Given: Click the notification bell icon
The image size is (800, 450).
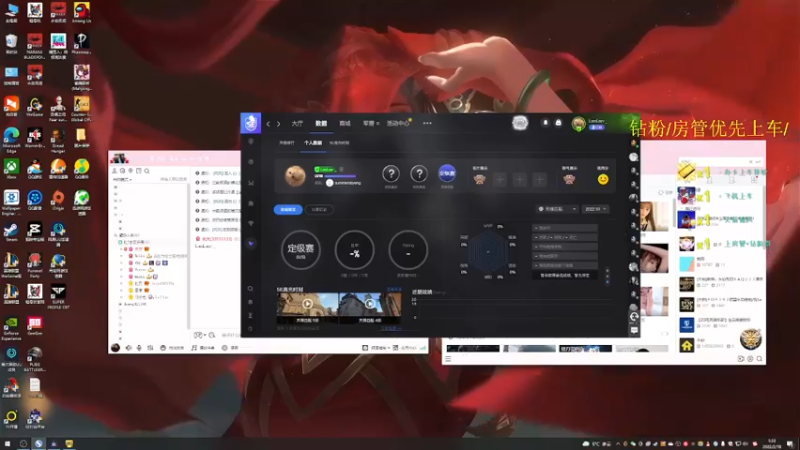Looking at the screenshot, I should point(545,123).
